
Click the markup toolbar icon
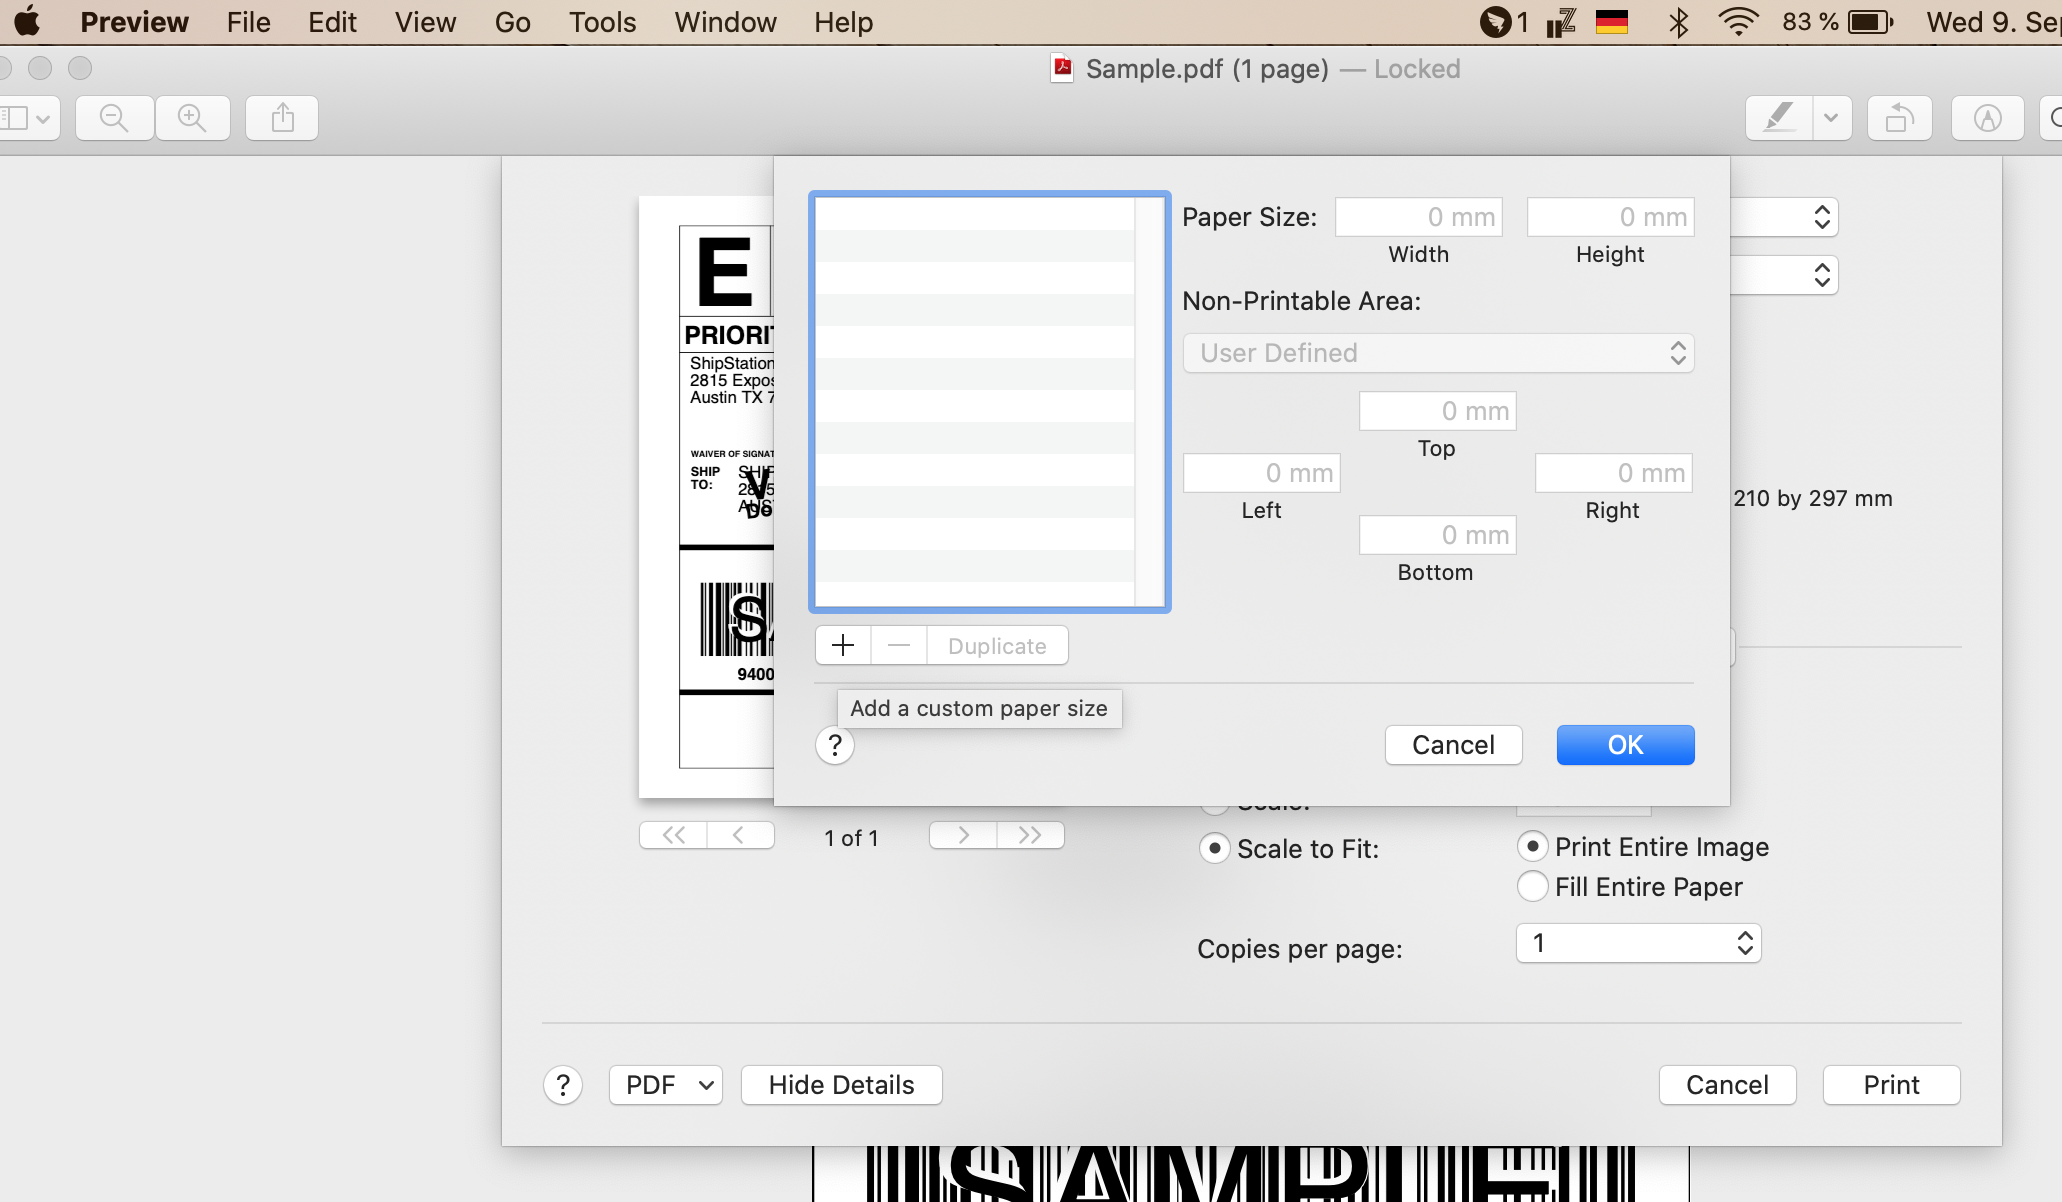pos(1987,118)
